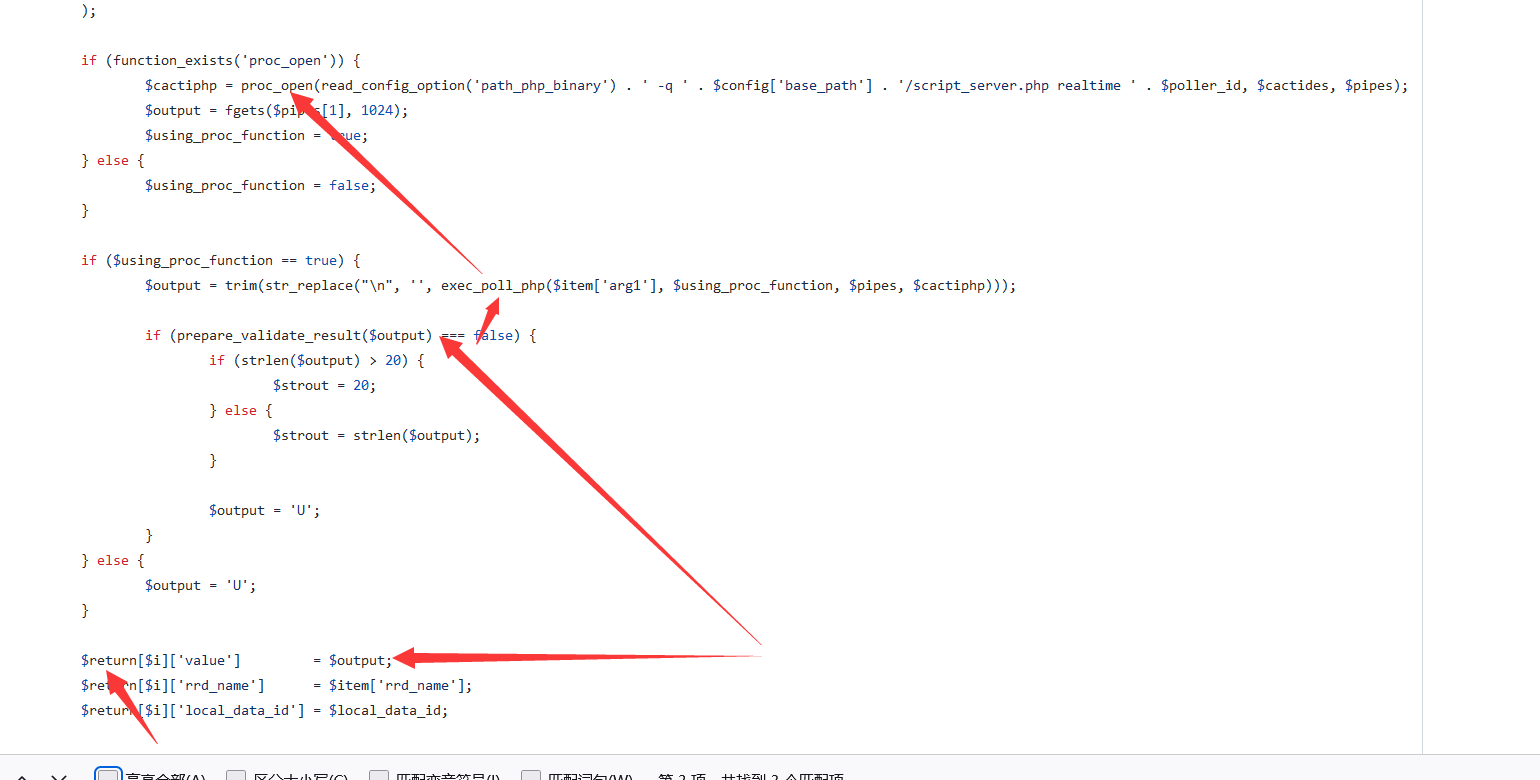
Task: Click the $strout = 20 assignment
Action: 324,385
